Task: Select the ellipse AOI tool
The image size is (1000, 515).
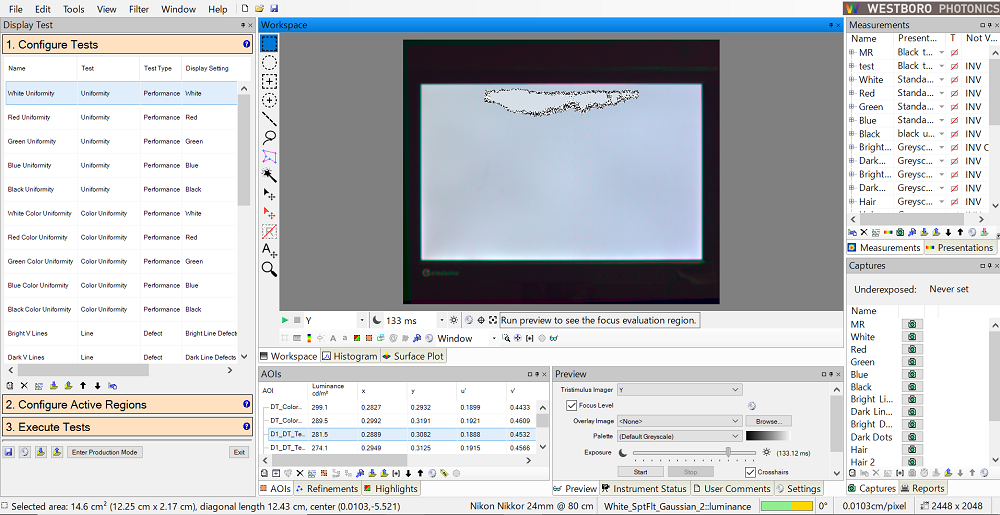Action: tap(269, 62)
